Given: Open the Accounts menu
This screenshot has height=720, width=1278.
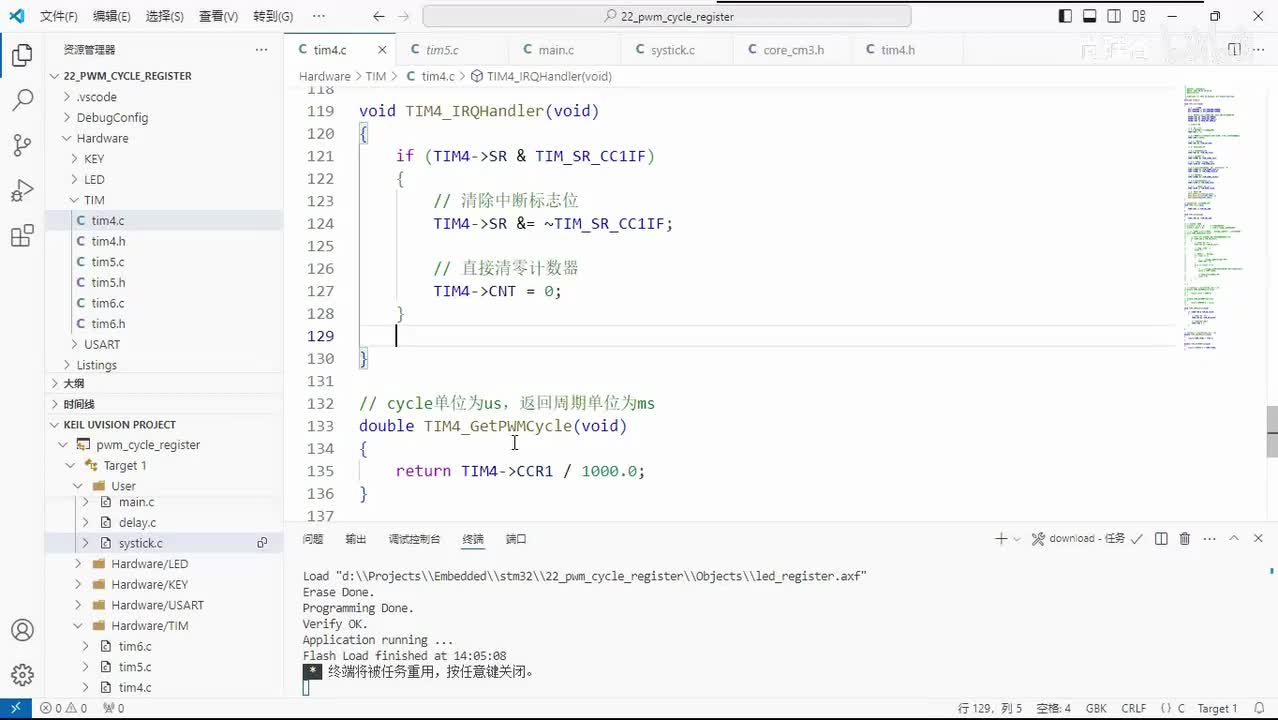Looking at the screenshot, I should pos(22,631).
